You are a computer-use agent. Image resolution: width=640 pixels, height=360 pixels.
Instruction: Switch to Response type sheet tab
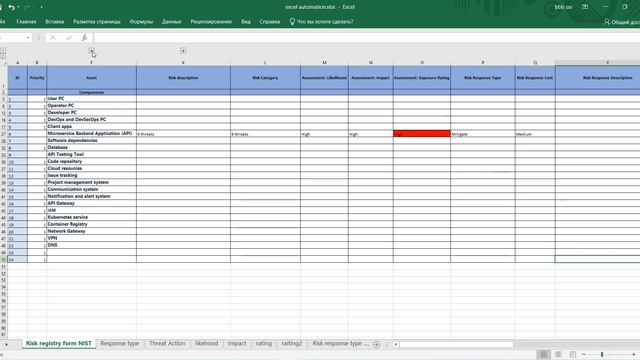point(120,344)
